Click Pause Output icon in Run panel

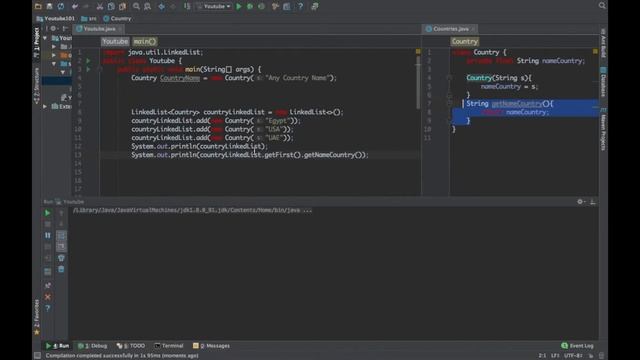pyautogui.click(x=47, y=236)
